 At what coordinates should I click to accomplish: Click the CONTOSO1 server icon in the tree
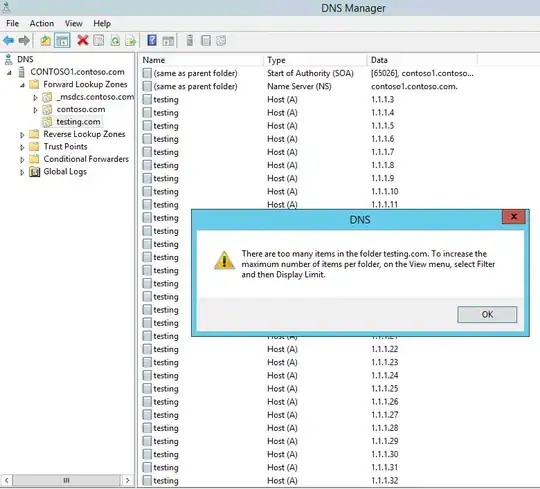pos(22,72)
